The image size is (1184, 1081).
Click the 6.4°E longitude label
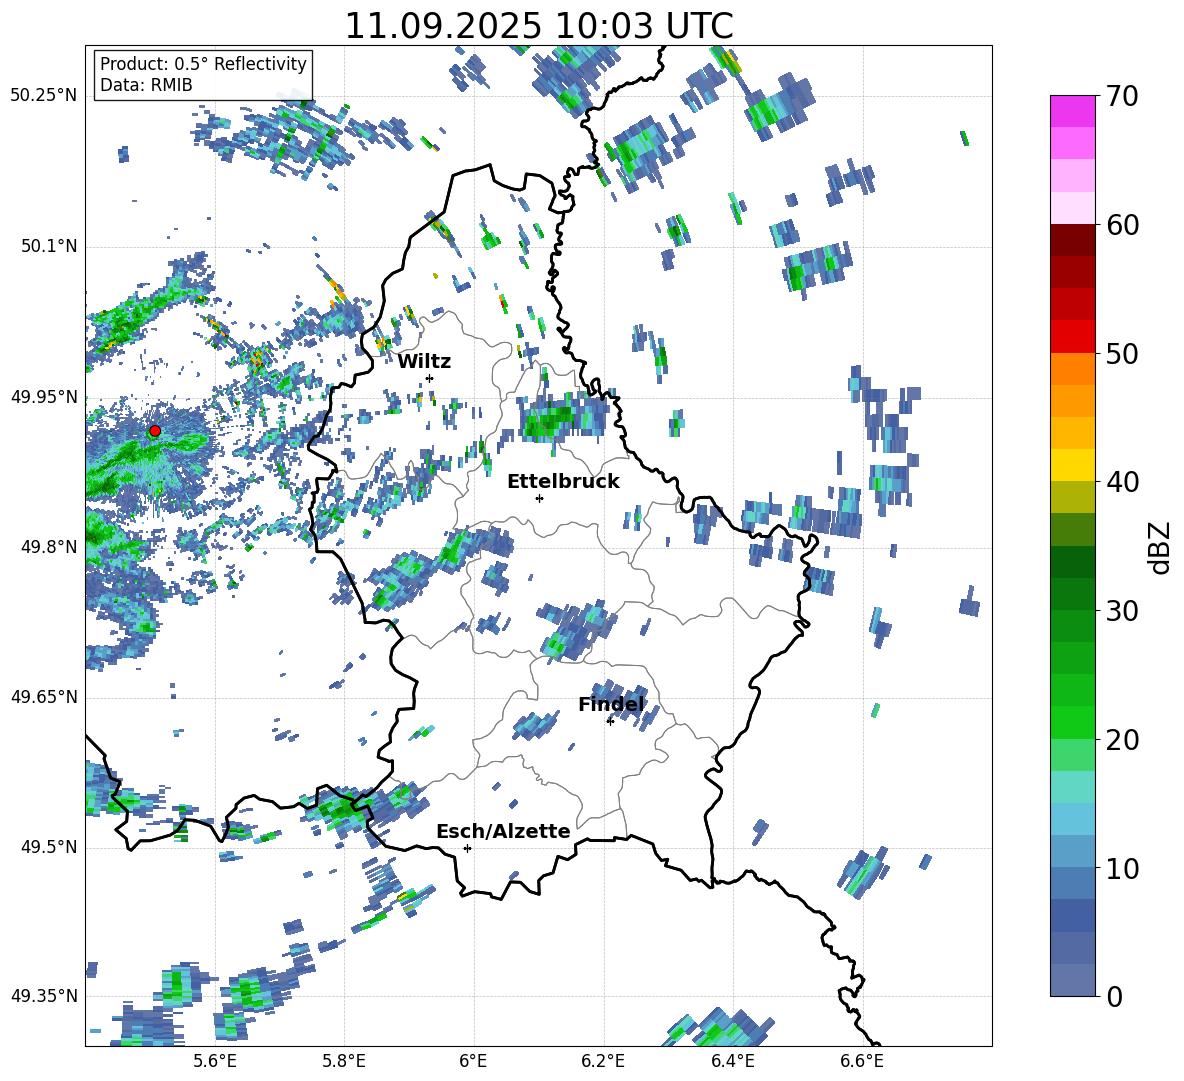coord(733,1061)
